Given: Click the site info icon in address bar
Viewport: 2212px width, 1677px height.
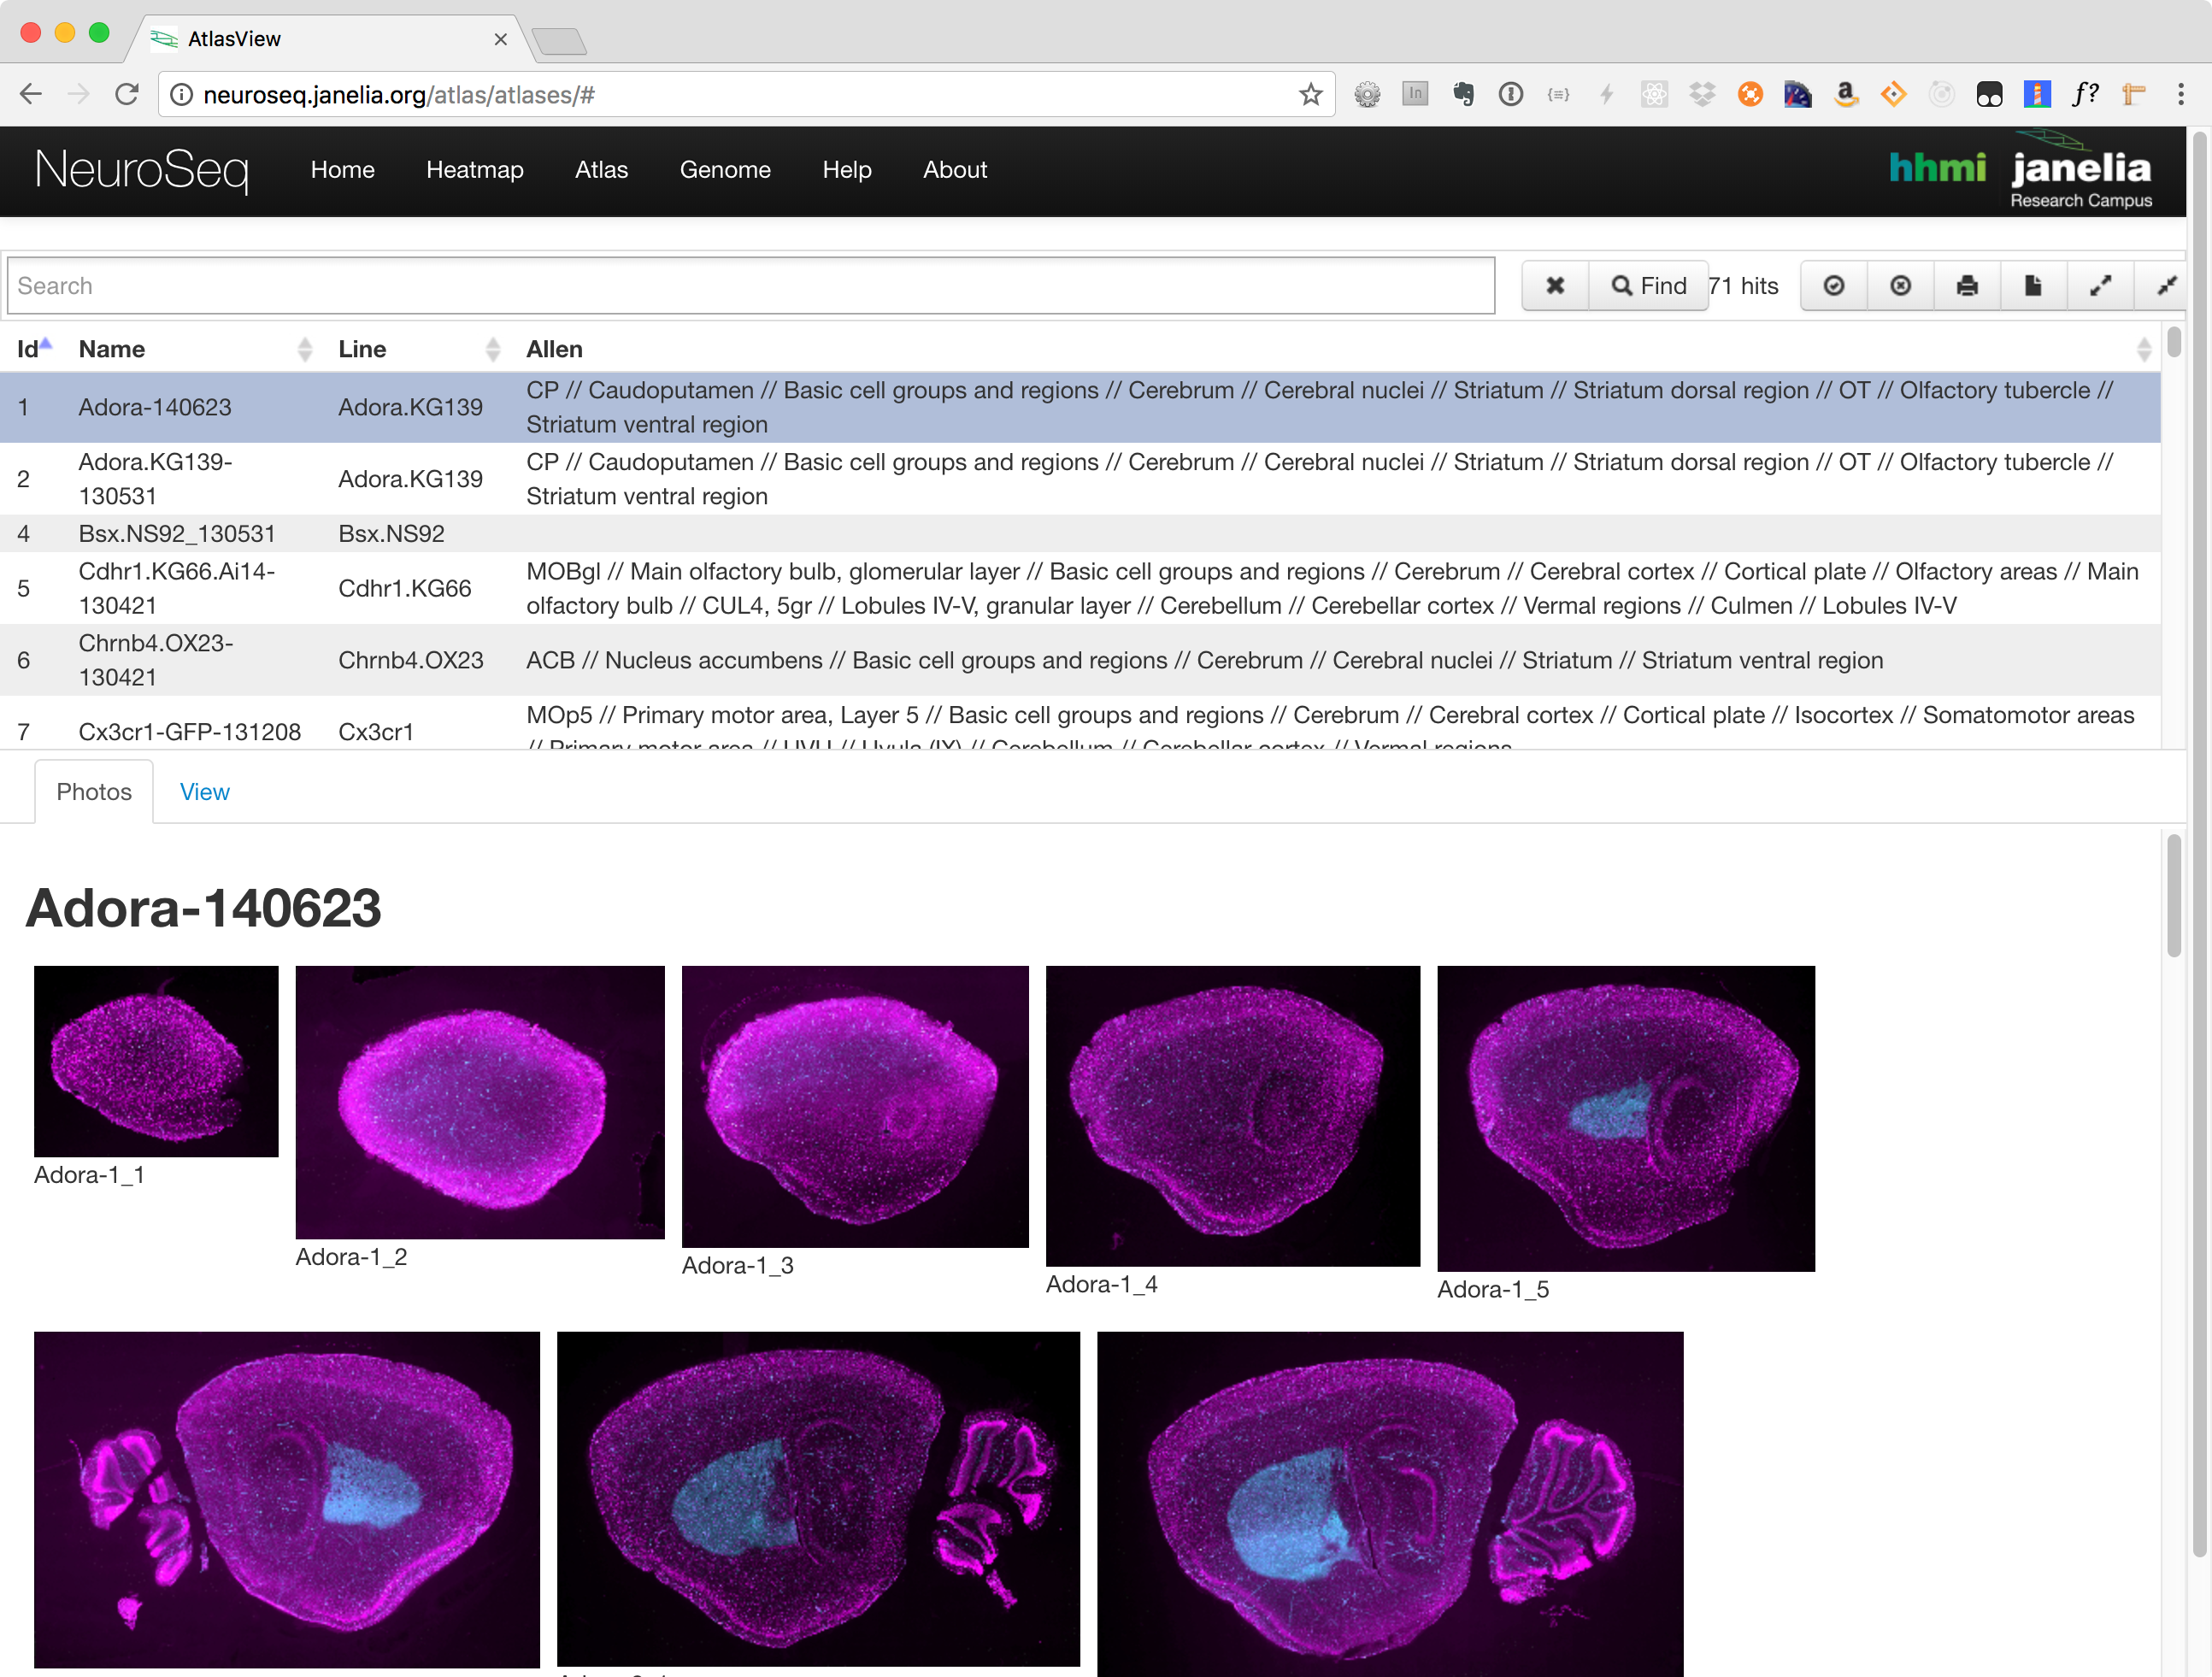Looking at the screenshot, I should 181,95.
